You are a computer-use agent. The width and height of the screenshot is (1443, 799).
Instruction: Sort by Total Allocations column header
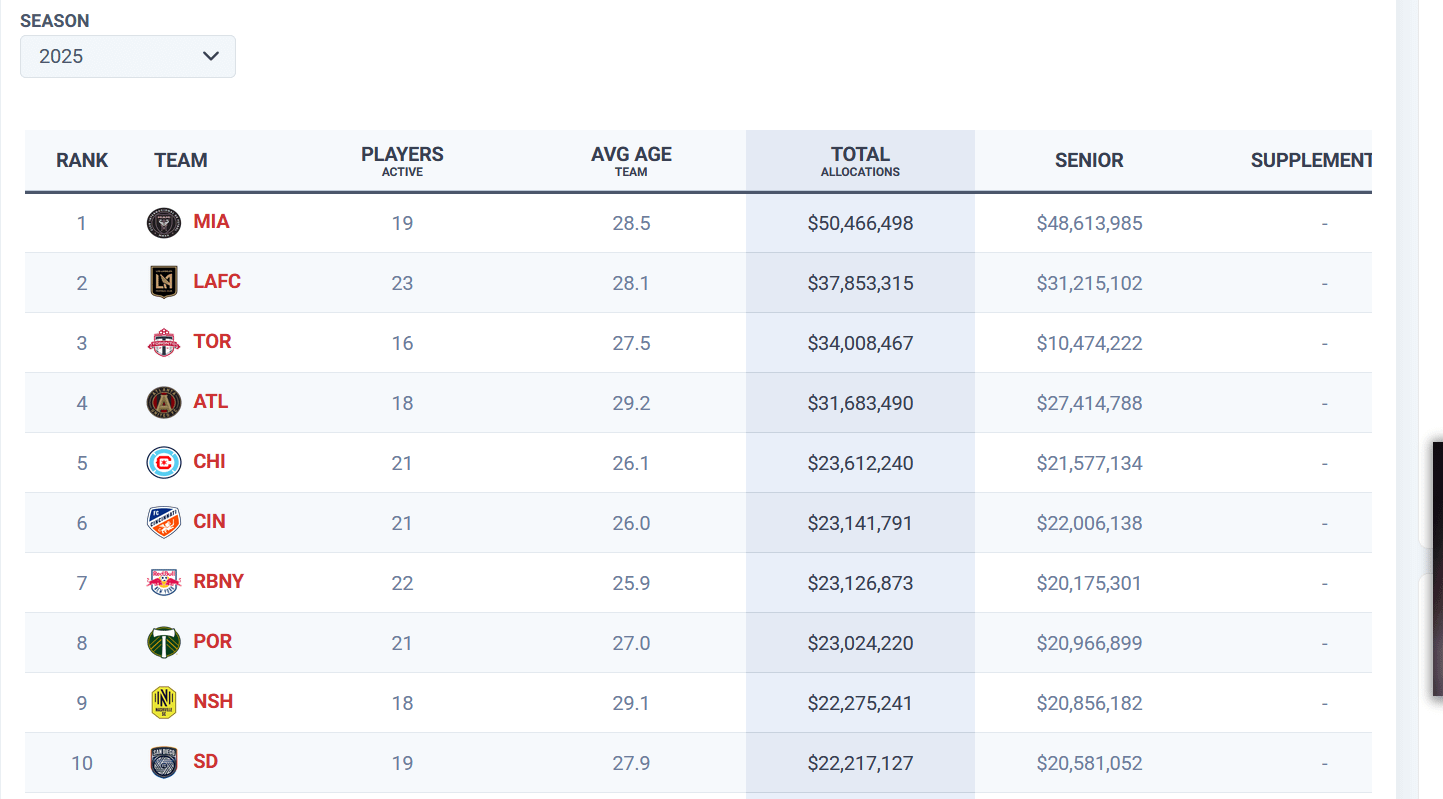pyautogui.click(x=860, y=160)
